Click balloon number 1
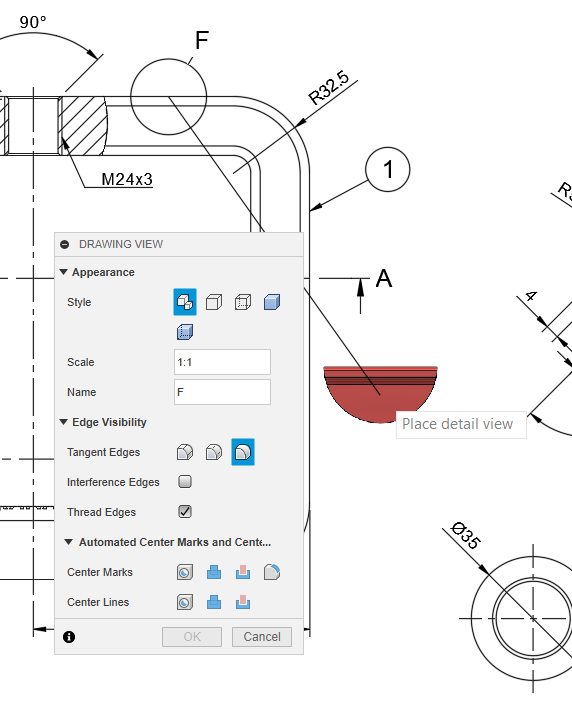This screenshot has width=572, height=715. (x=388, y=169)
